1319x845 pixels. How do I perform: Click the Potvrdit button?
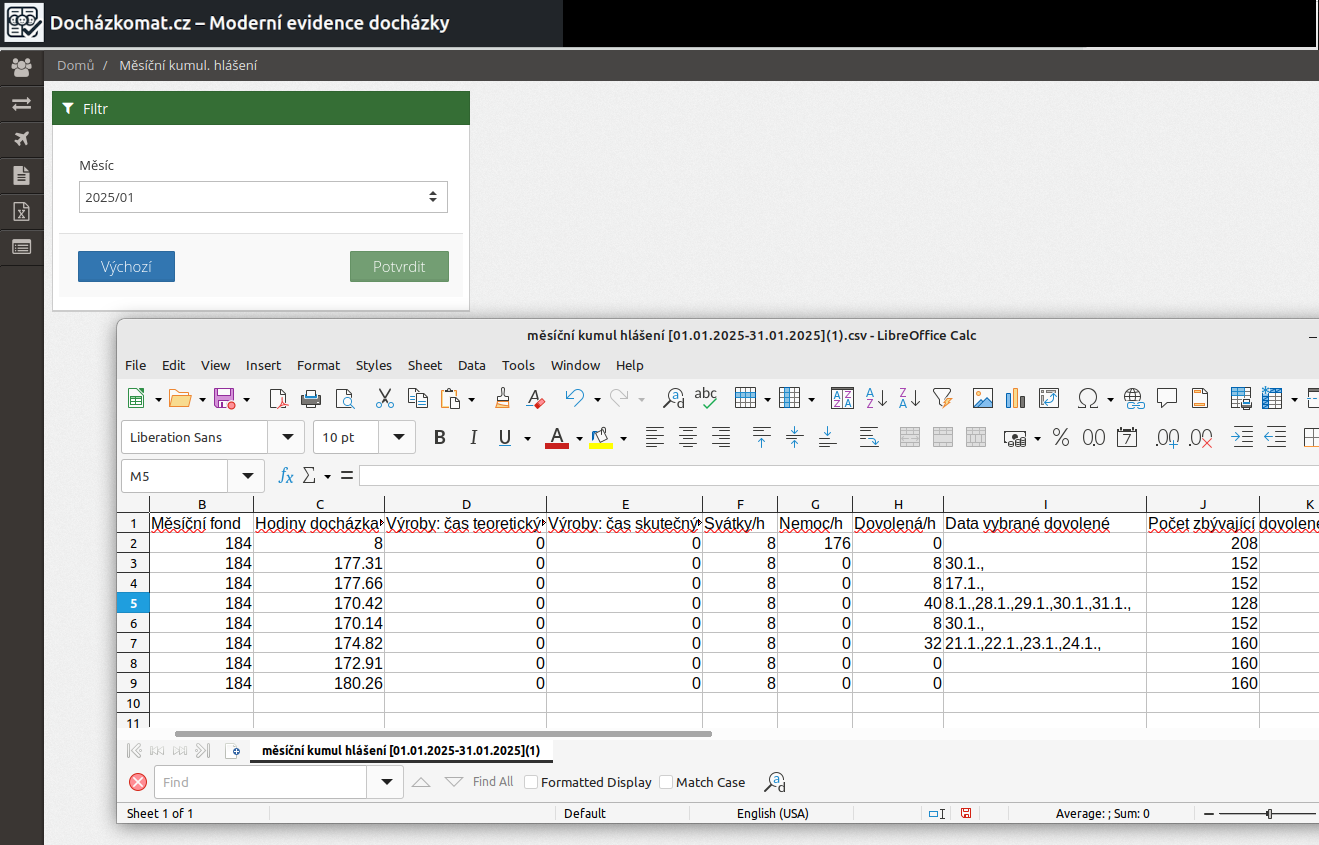(399, 266)
